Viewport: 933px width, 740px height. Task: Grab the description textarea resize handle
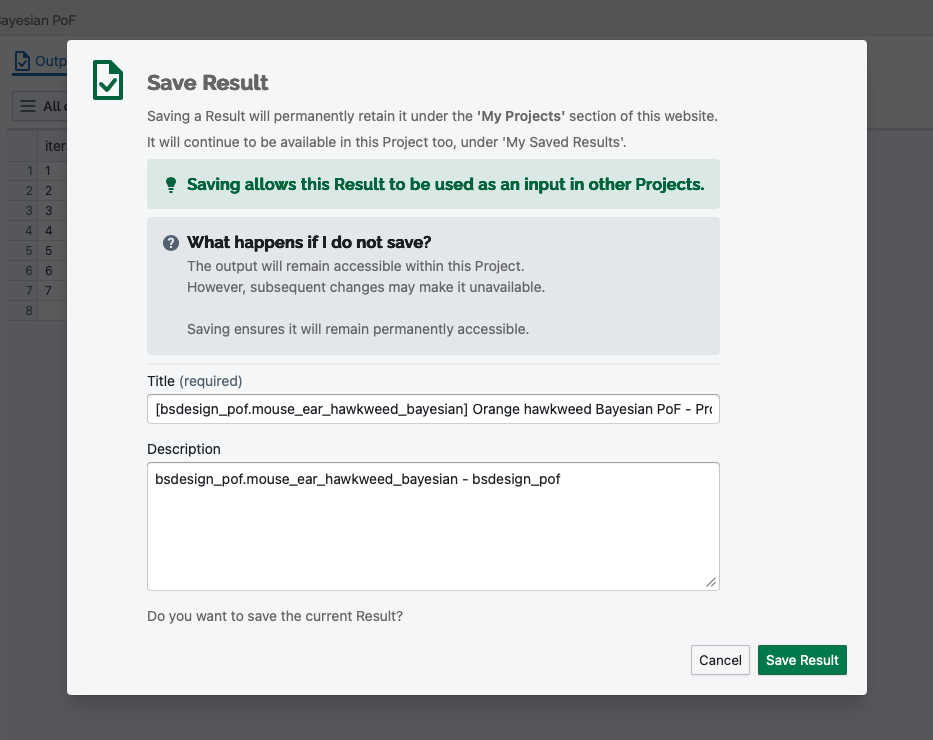click(711, 582)
